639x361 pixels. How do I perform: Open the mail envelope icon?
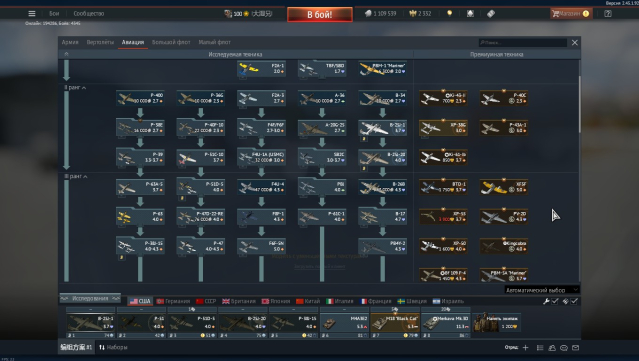click(575, 348)
